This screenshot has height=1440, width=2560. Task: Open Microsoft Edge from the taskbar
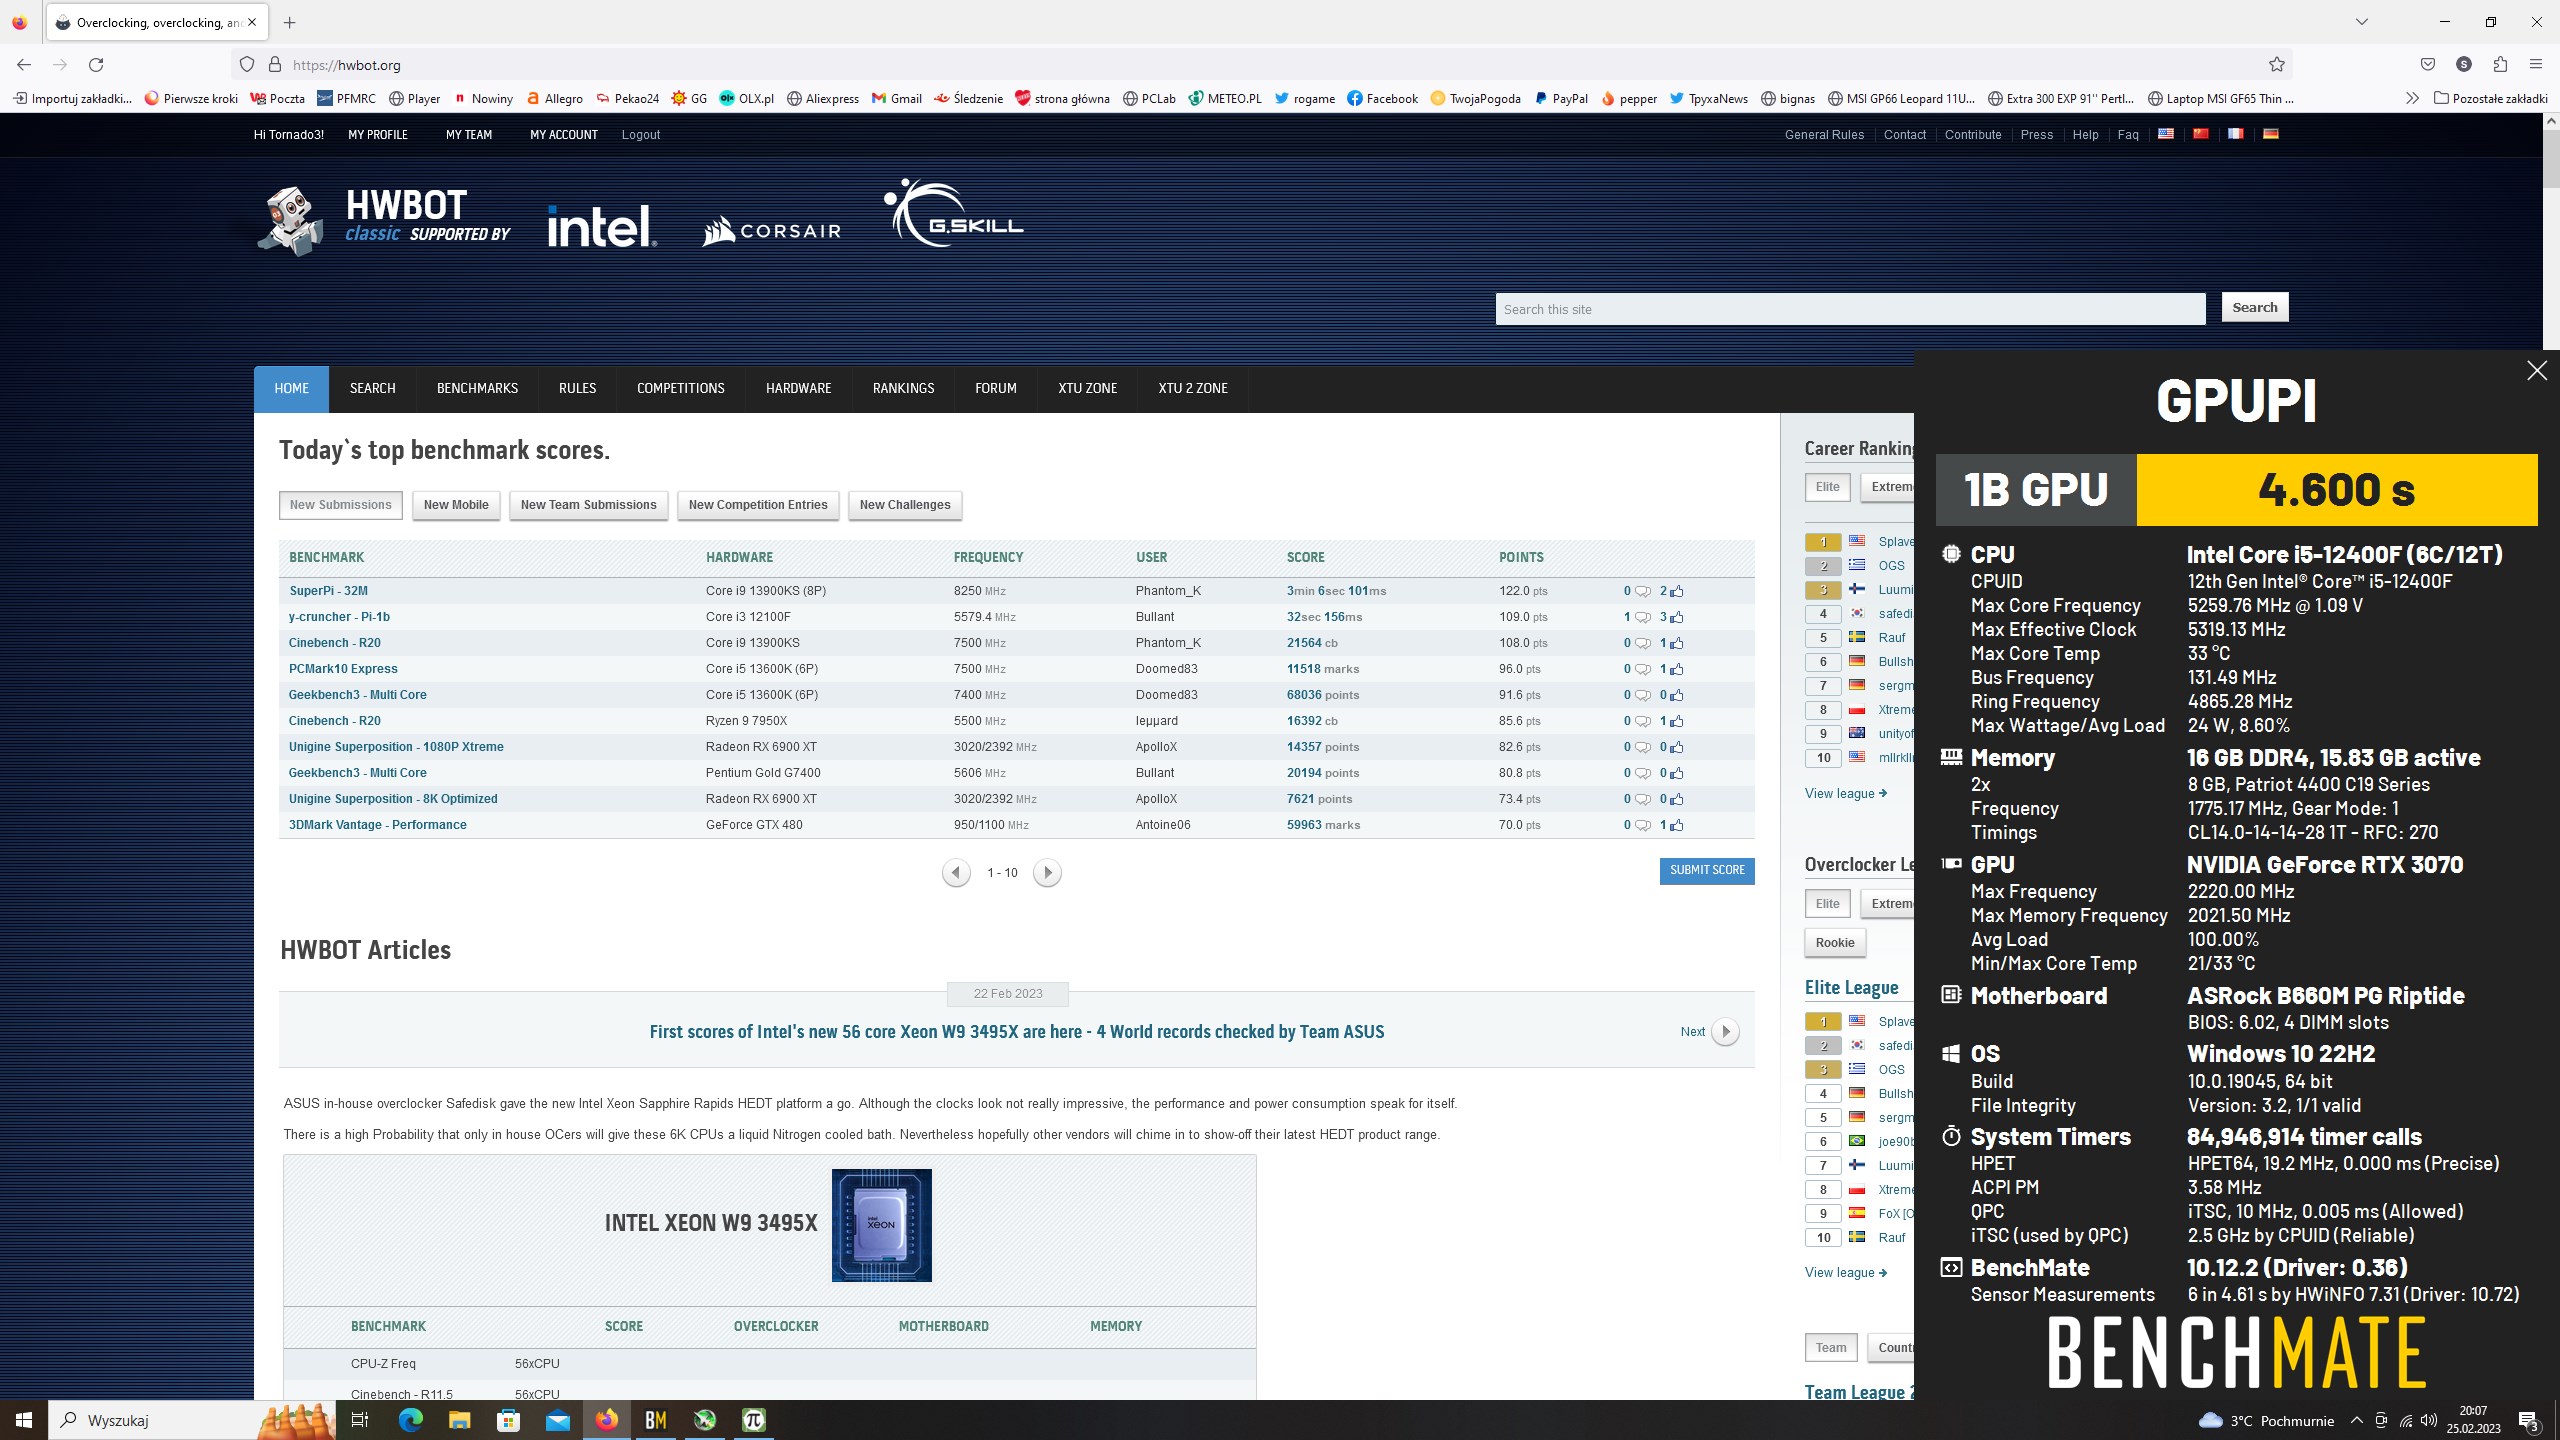410,1420
